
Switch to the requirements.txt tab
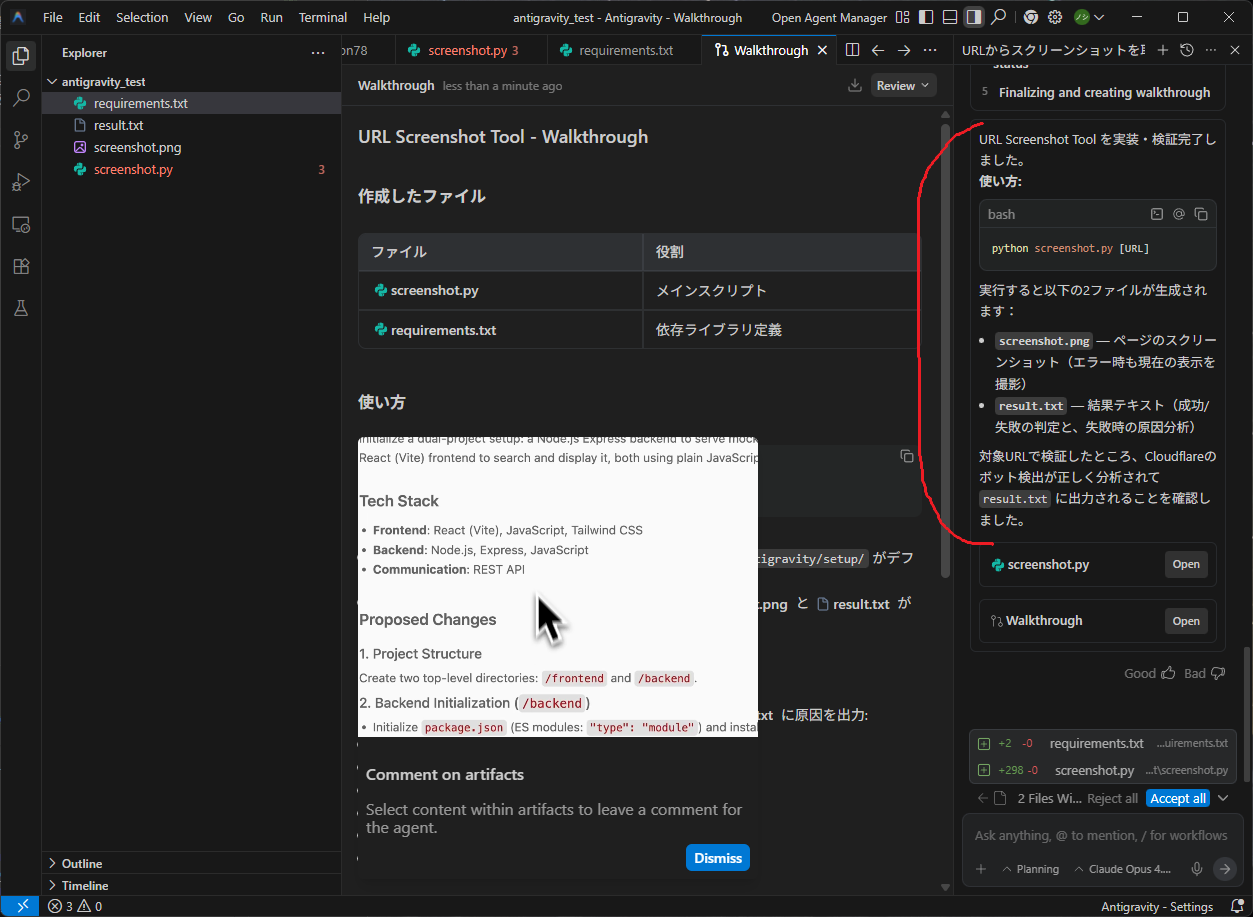tap(625, 50)
